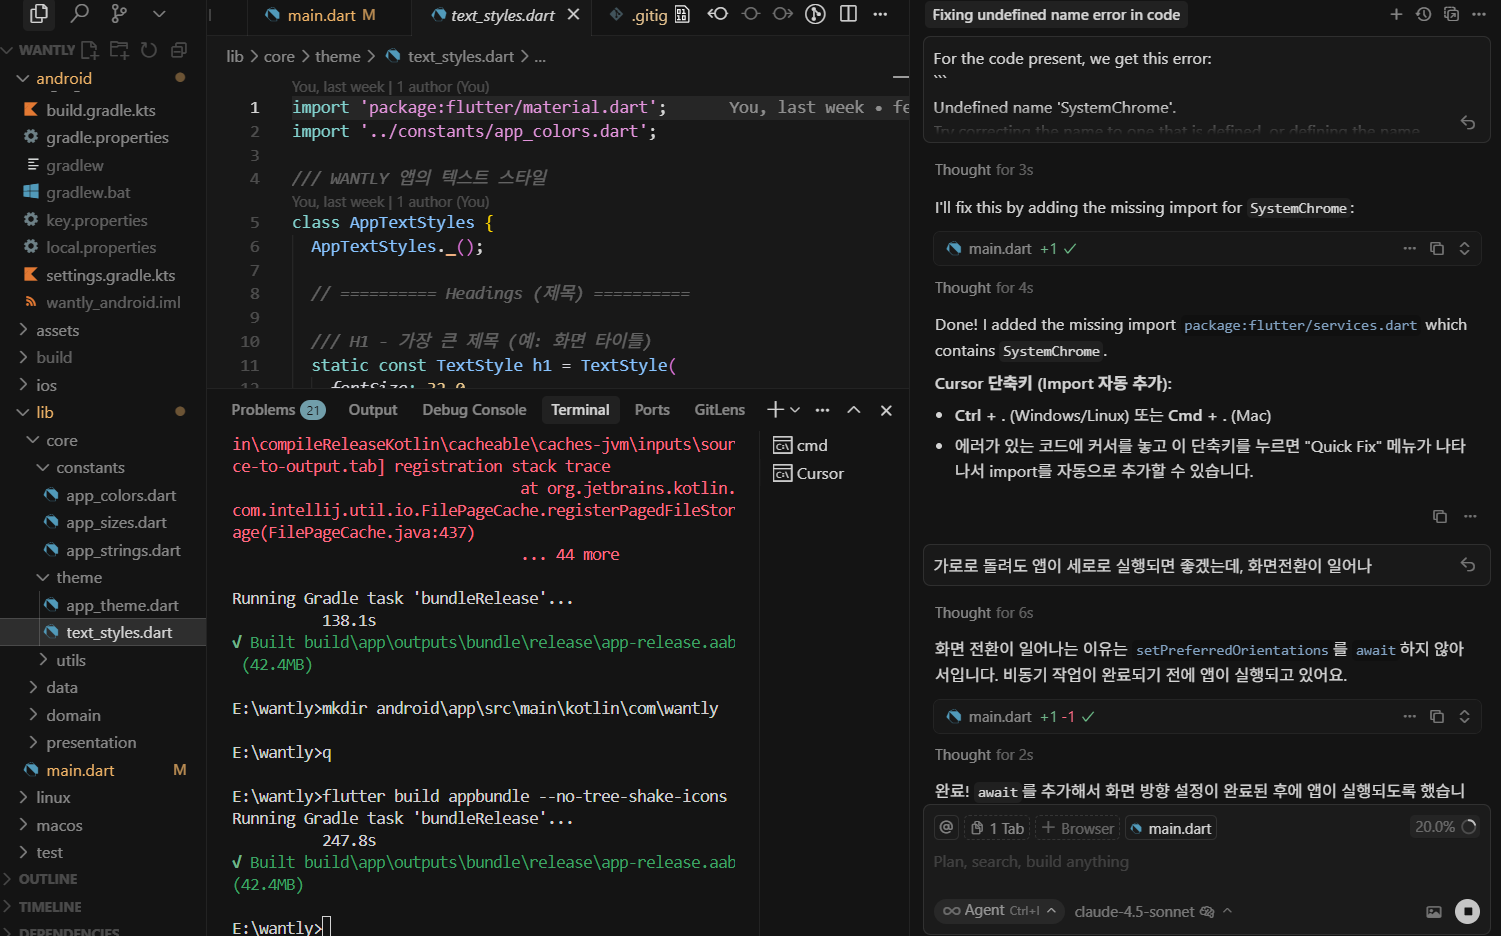Screen dimensions: 1501x936
Task: Click Open Changes file-compare icon
Action: (x=683, y=14)
